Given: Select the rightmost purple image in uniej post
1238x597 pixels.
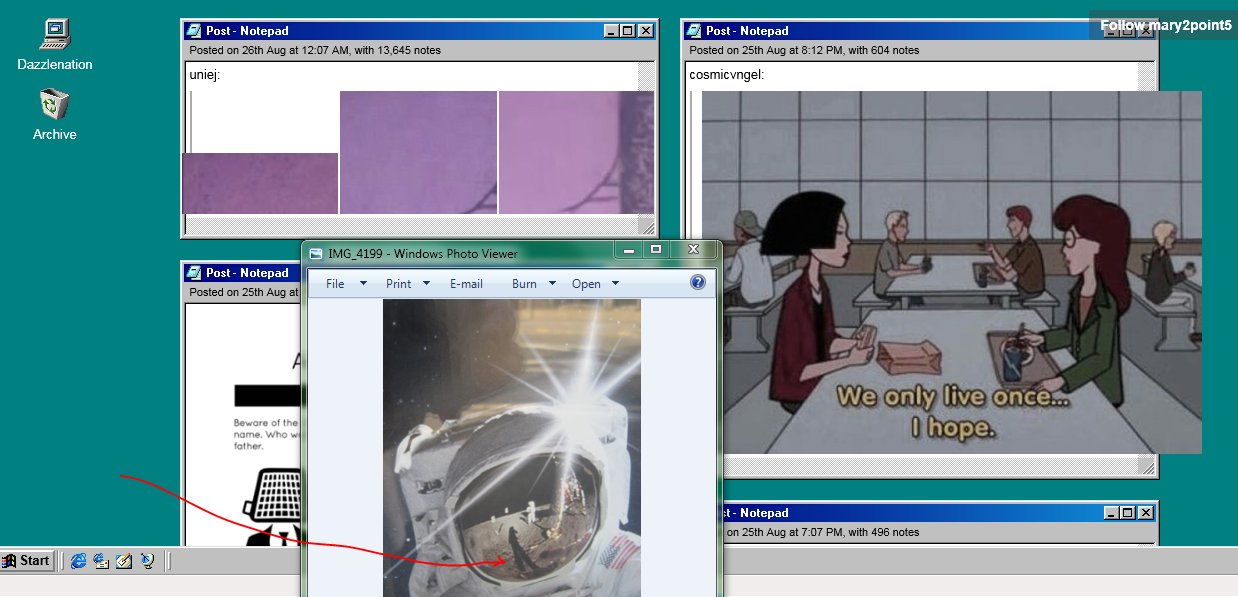Looking at the screenshot, I should pyautogui.click(x=576, y=152).
